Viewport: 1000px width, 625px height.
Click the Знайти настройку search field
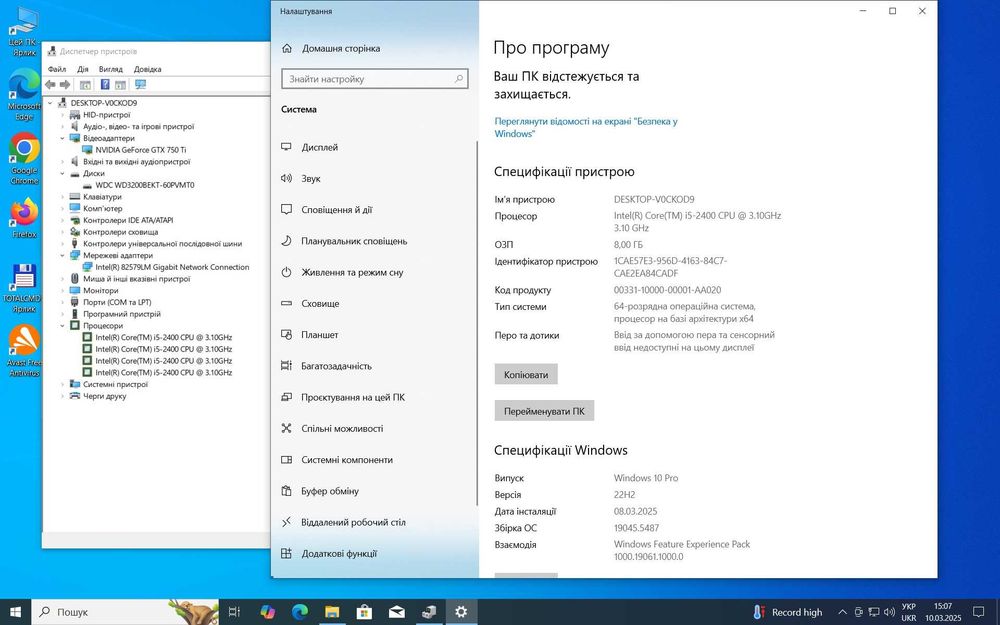[375, 79]
